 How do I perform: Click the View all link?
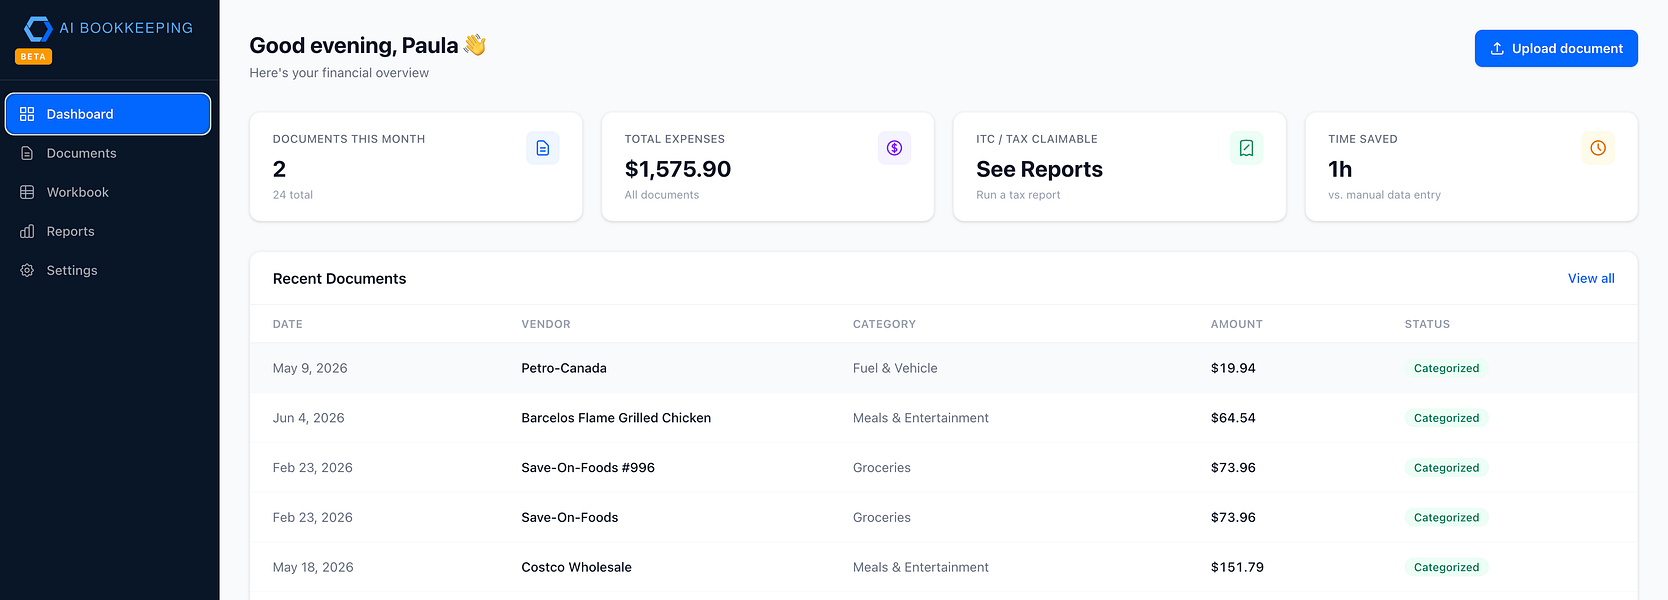click(x=1591, y=278)
